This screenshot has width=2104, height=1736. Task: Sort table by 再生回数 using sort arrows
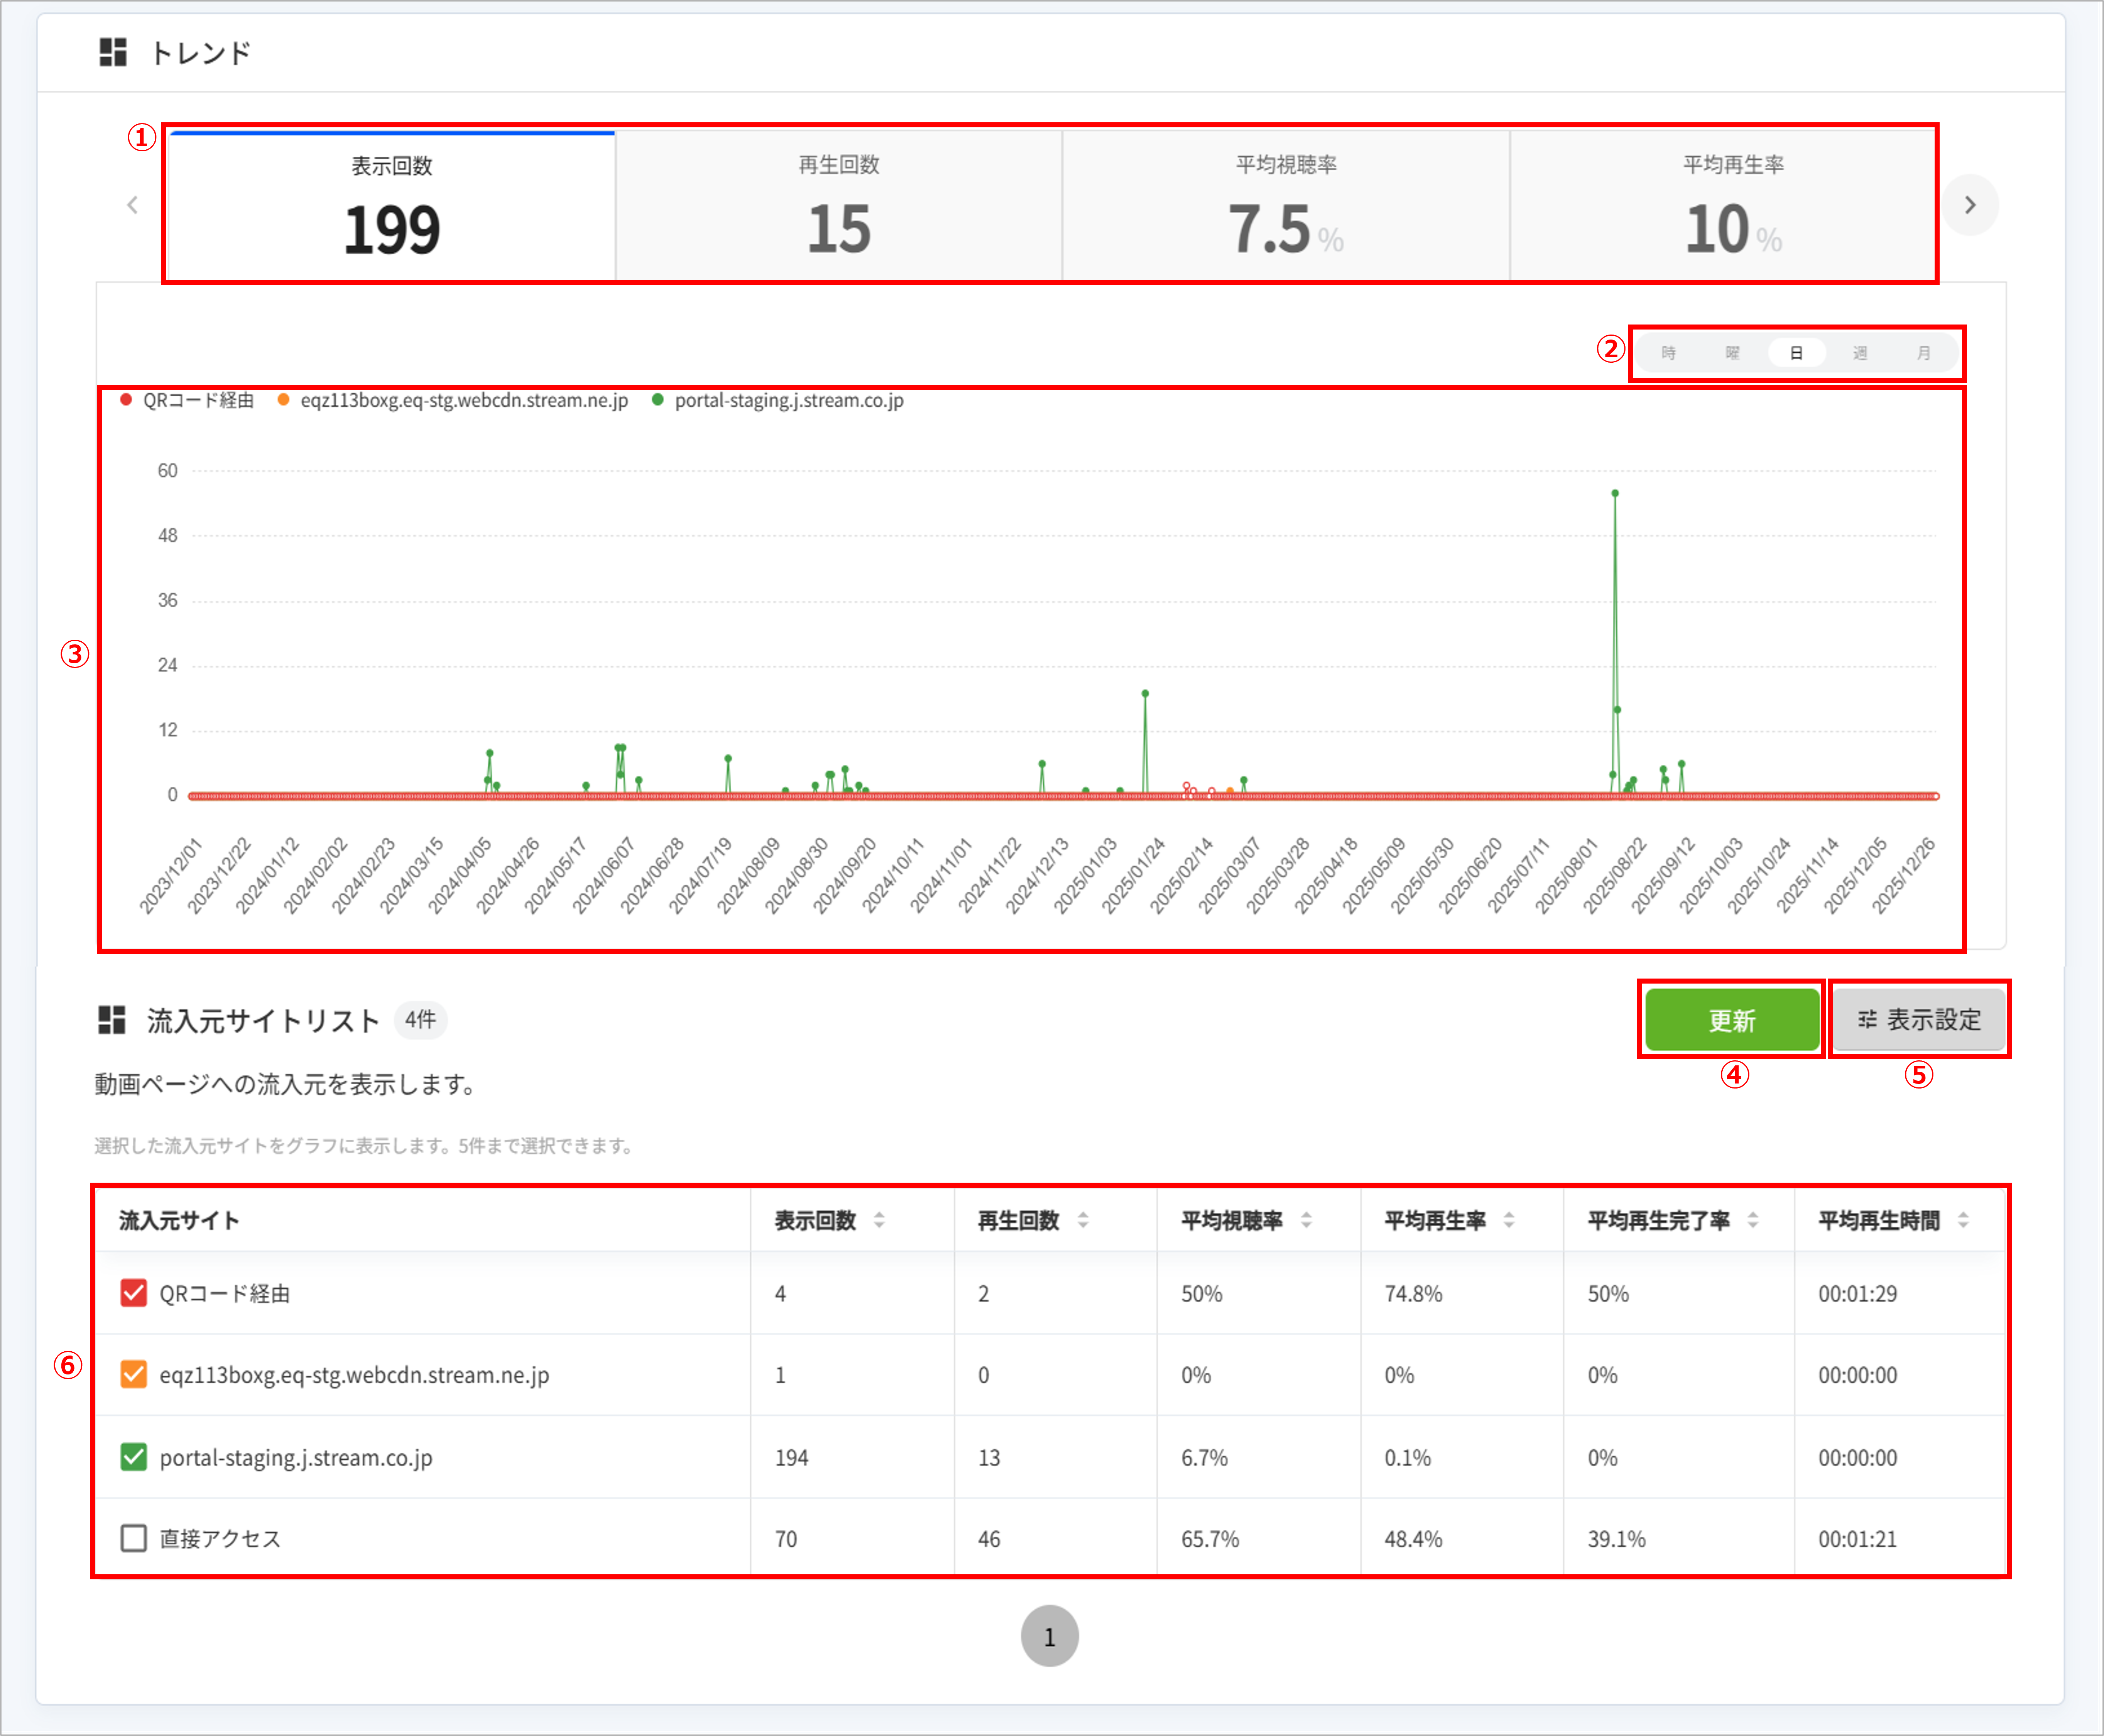point(1083,1220)
